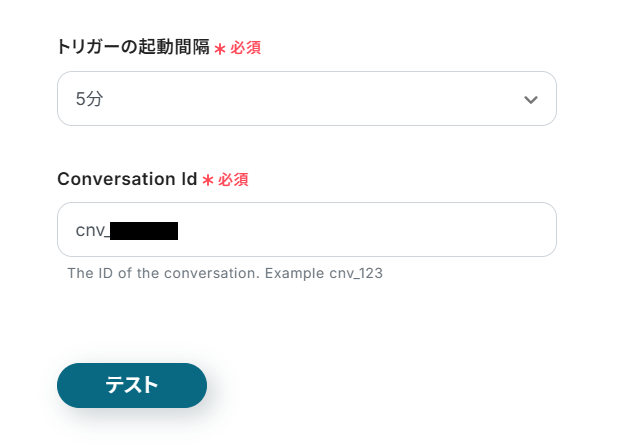Open the トリガーの起動間隔 dropdown
The image size is (620, 445).
(x=306, y=99)
